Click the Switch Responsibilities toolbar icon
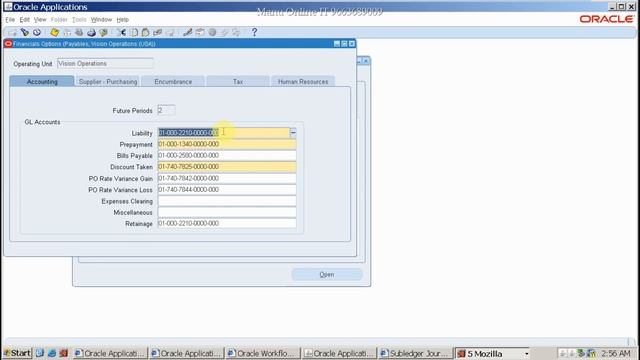The height and width of the screenshot is (360, 640). click(79, 32)
